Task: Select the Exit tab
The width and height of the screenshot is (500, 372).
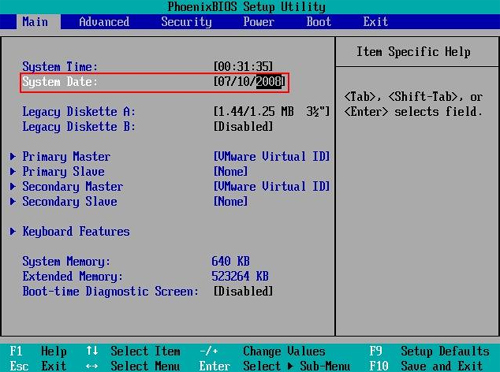Action: click(x=375, y=22)
